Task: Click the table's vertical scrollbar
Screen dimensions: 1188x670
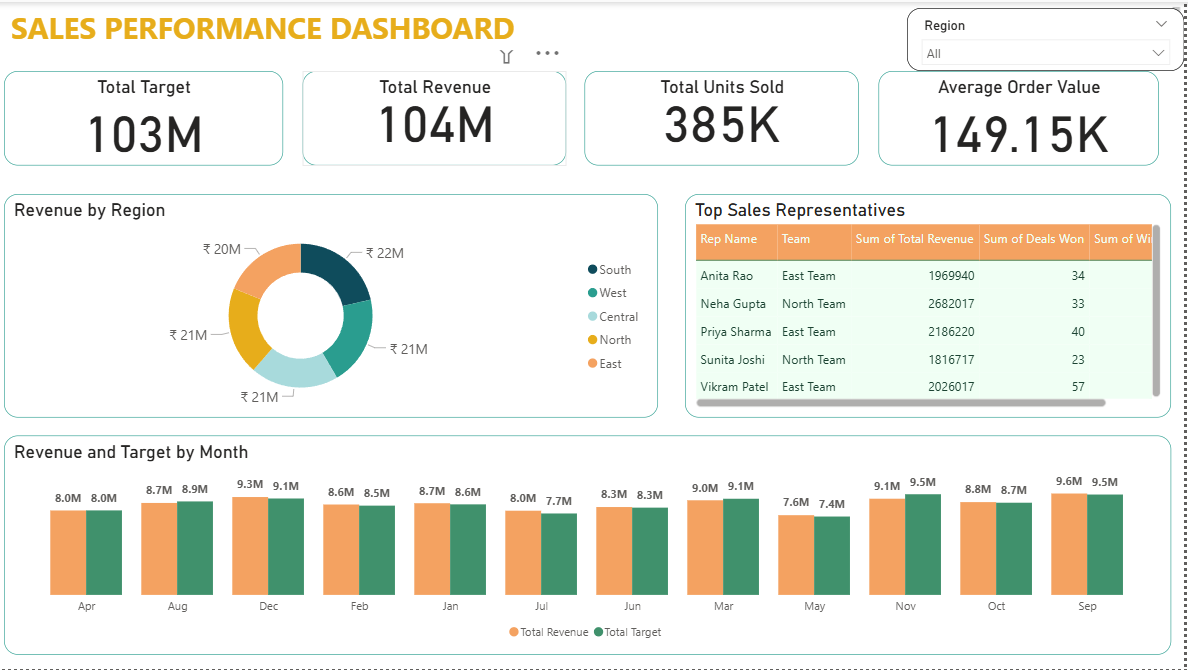Action: pyautogui.click(x=1156, y=310)
